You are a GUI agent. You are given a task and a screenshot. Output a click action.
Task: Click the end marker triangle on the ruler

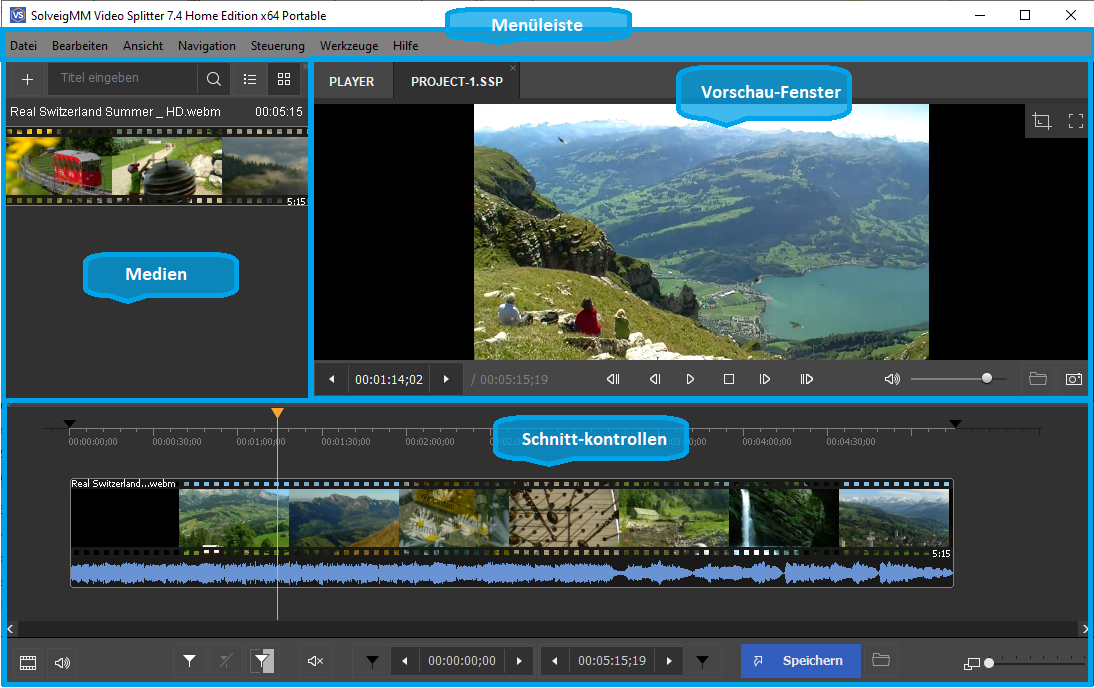pos(955,424)
